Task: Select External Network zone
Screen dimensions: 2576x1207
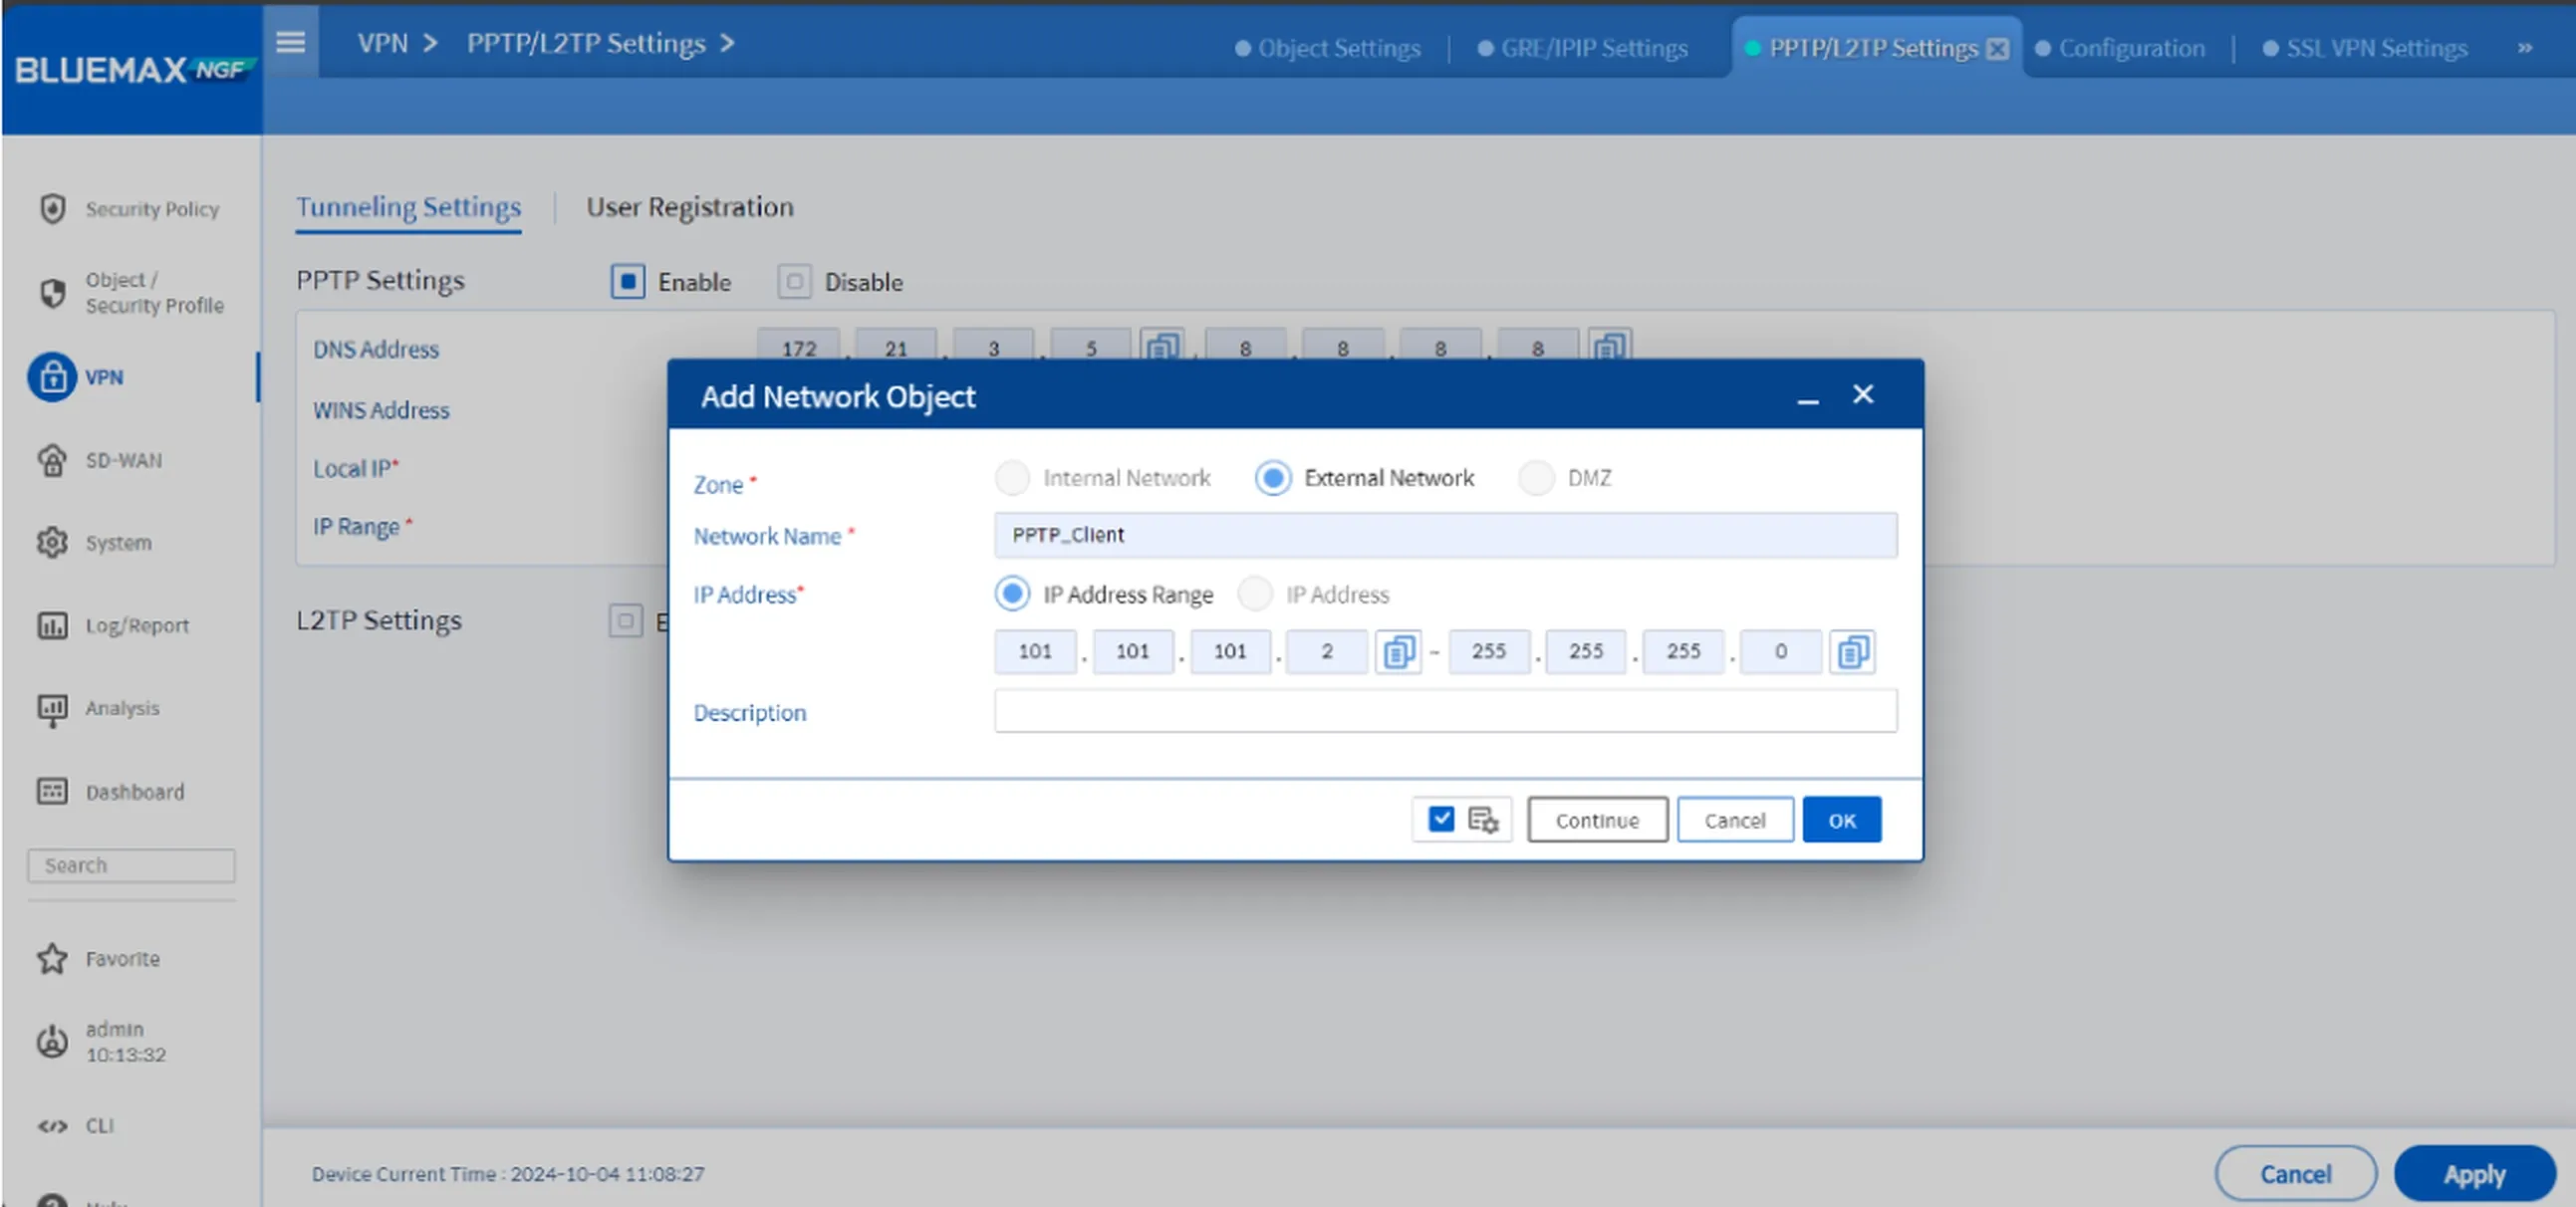Action: point(1273,478)
